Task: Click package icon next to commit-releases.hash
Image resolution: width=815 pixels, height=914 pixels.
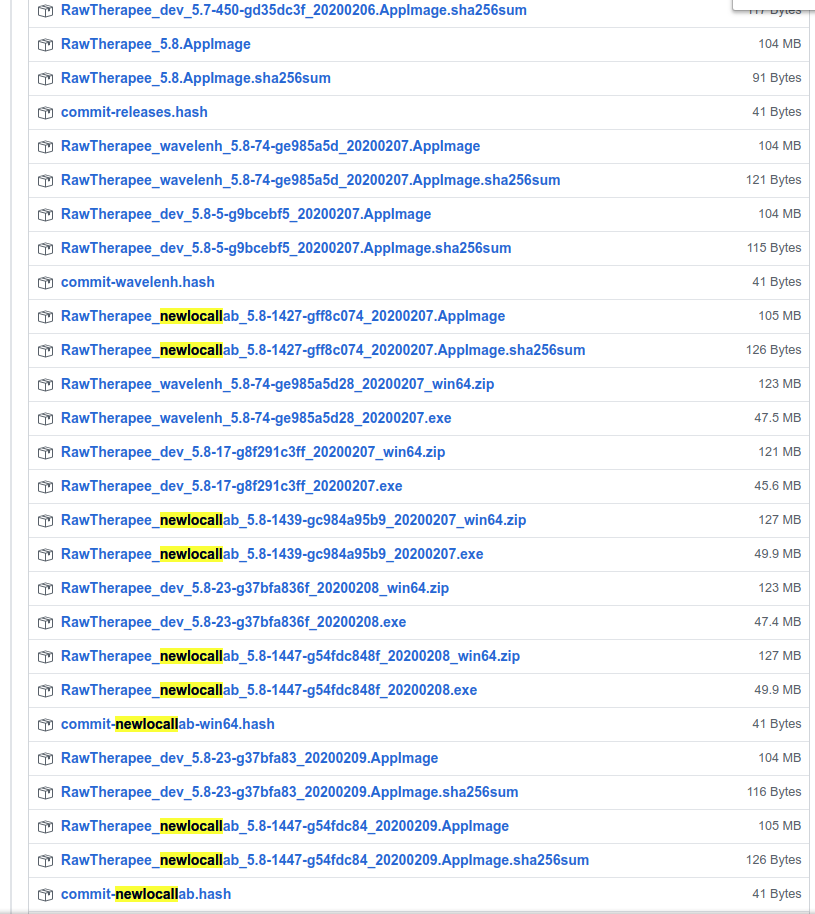Action: 45,113
